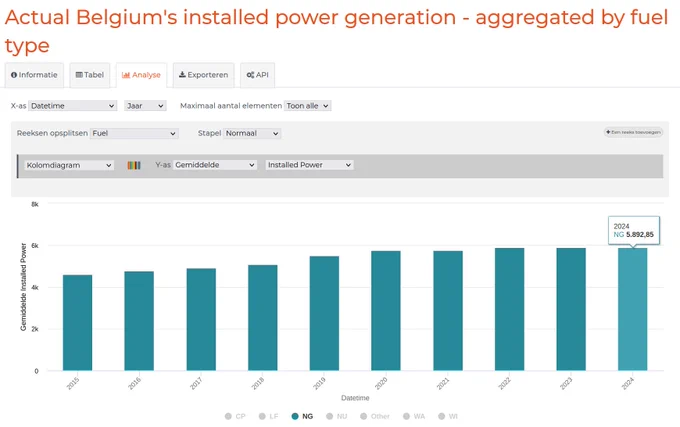This screenshot has height=427, width=680.
Task: Toggle the NU legend series
Action: coord(337,416)
